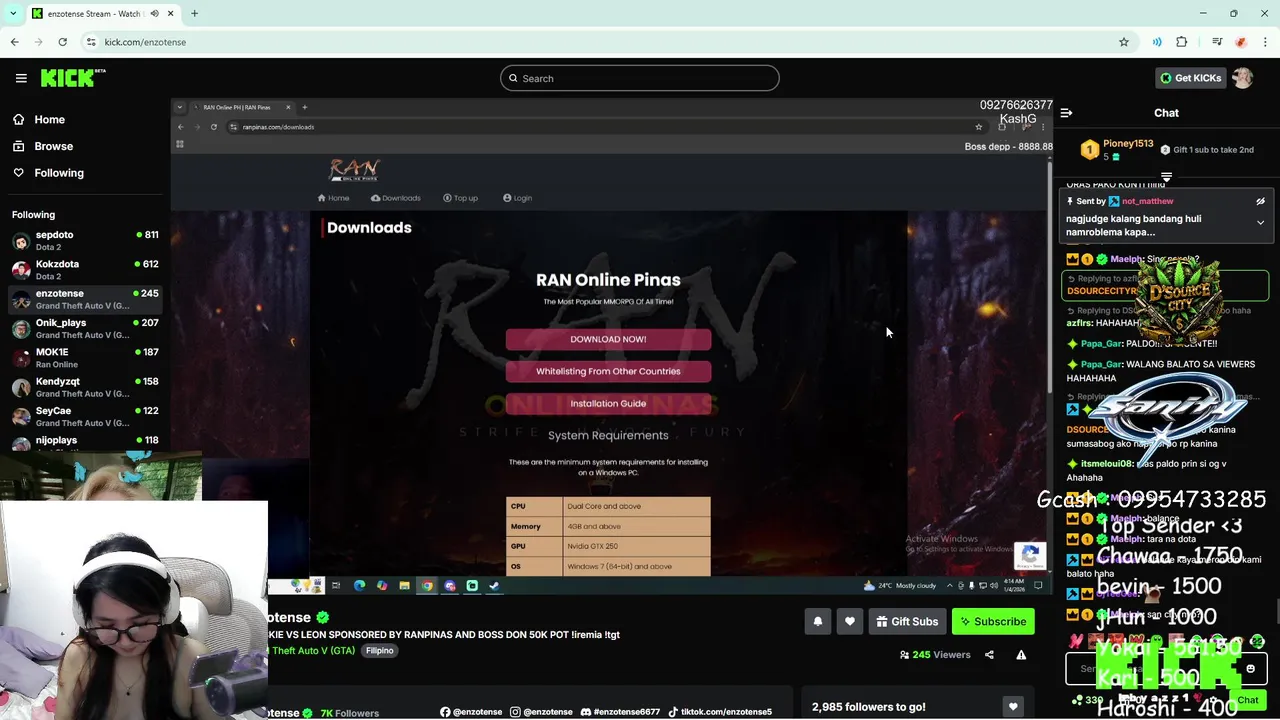Open Kokzdota channel in Following list

[85, 270]
